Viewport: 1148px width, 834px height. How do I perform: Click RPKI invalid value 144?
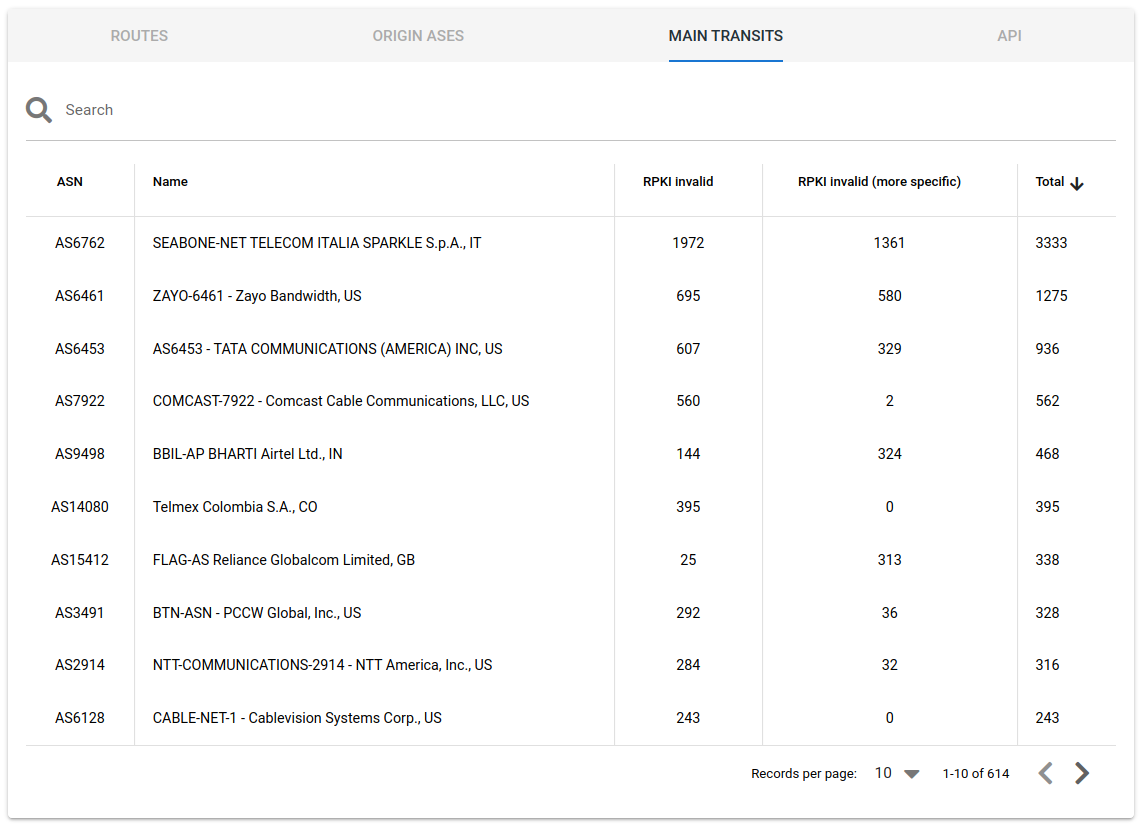[x=688, y=454]
